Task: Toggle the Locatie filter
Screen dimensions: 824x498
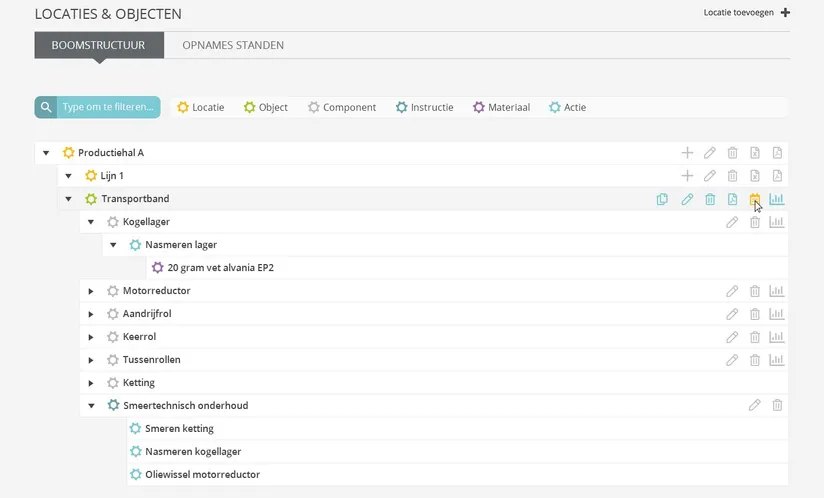Action: 200,107
